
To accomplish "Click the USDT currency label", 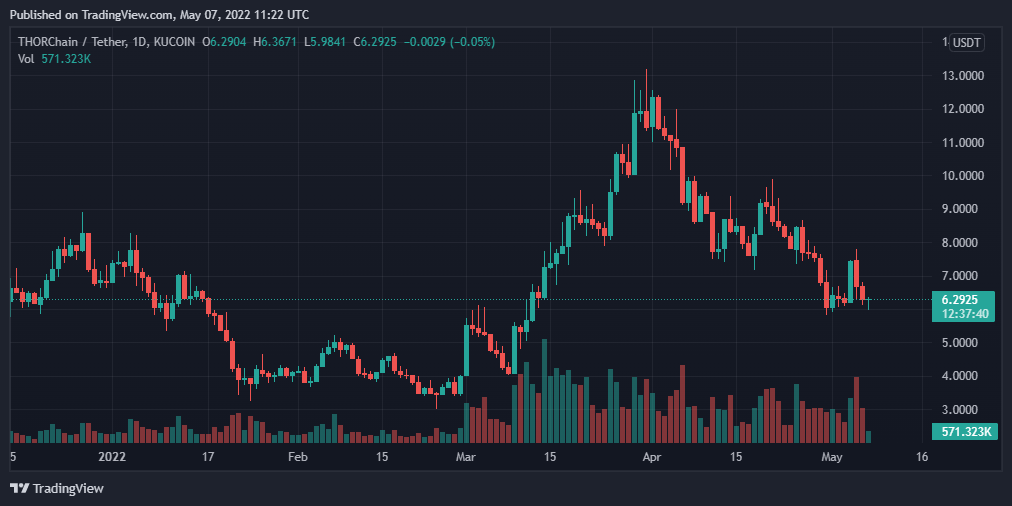I will pyautogui.click(x=967, y=43).
